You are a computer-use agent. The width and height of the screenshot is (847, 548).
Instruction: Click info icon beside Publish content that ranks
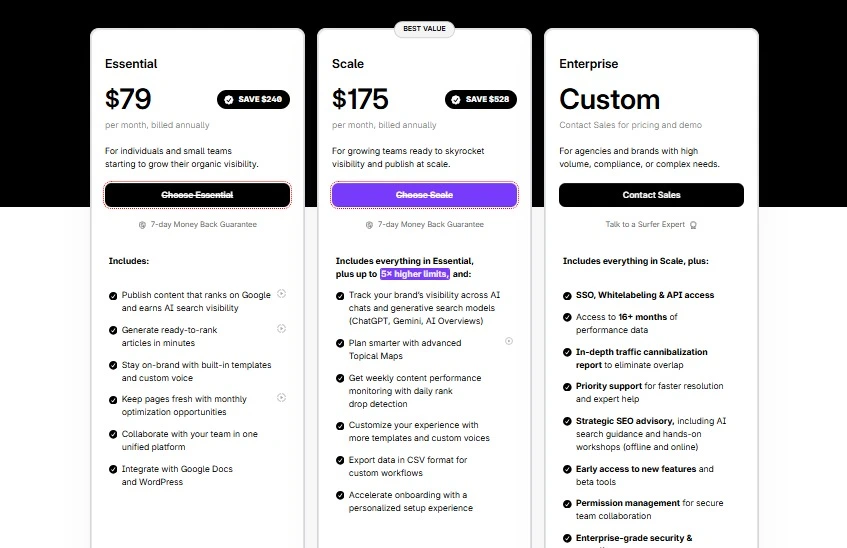281,293
